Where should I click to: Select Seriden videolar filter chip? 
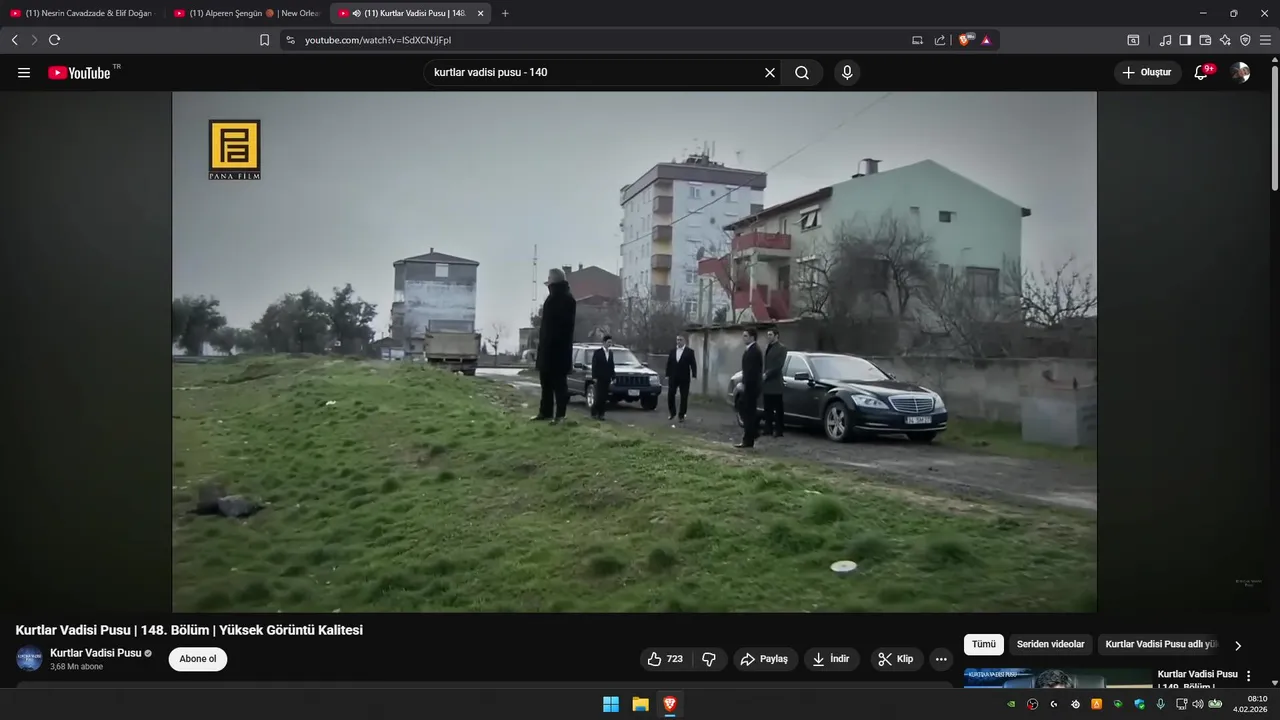coord(1050,645)
